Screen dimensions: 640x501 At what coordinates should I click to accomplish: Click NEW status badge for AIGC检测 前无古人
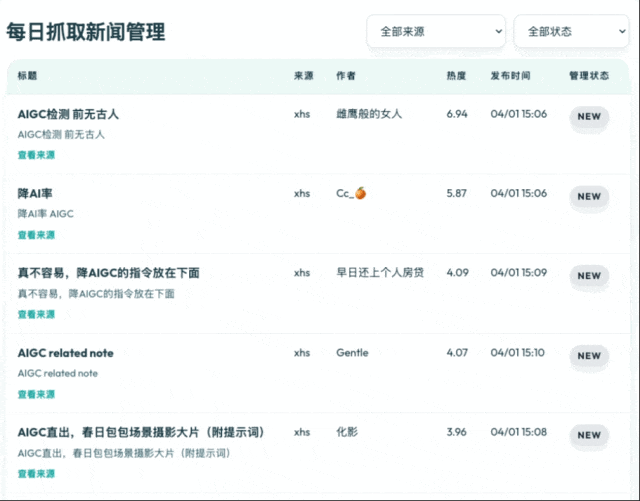click(x=589, y=117)
